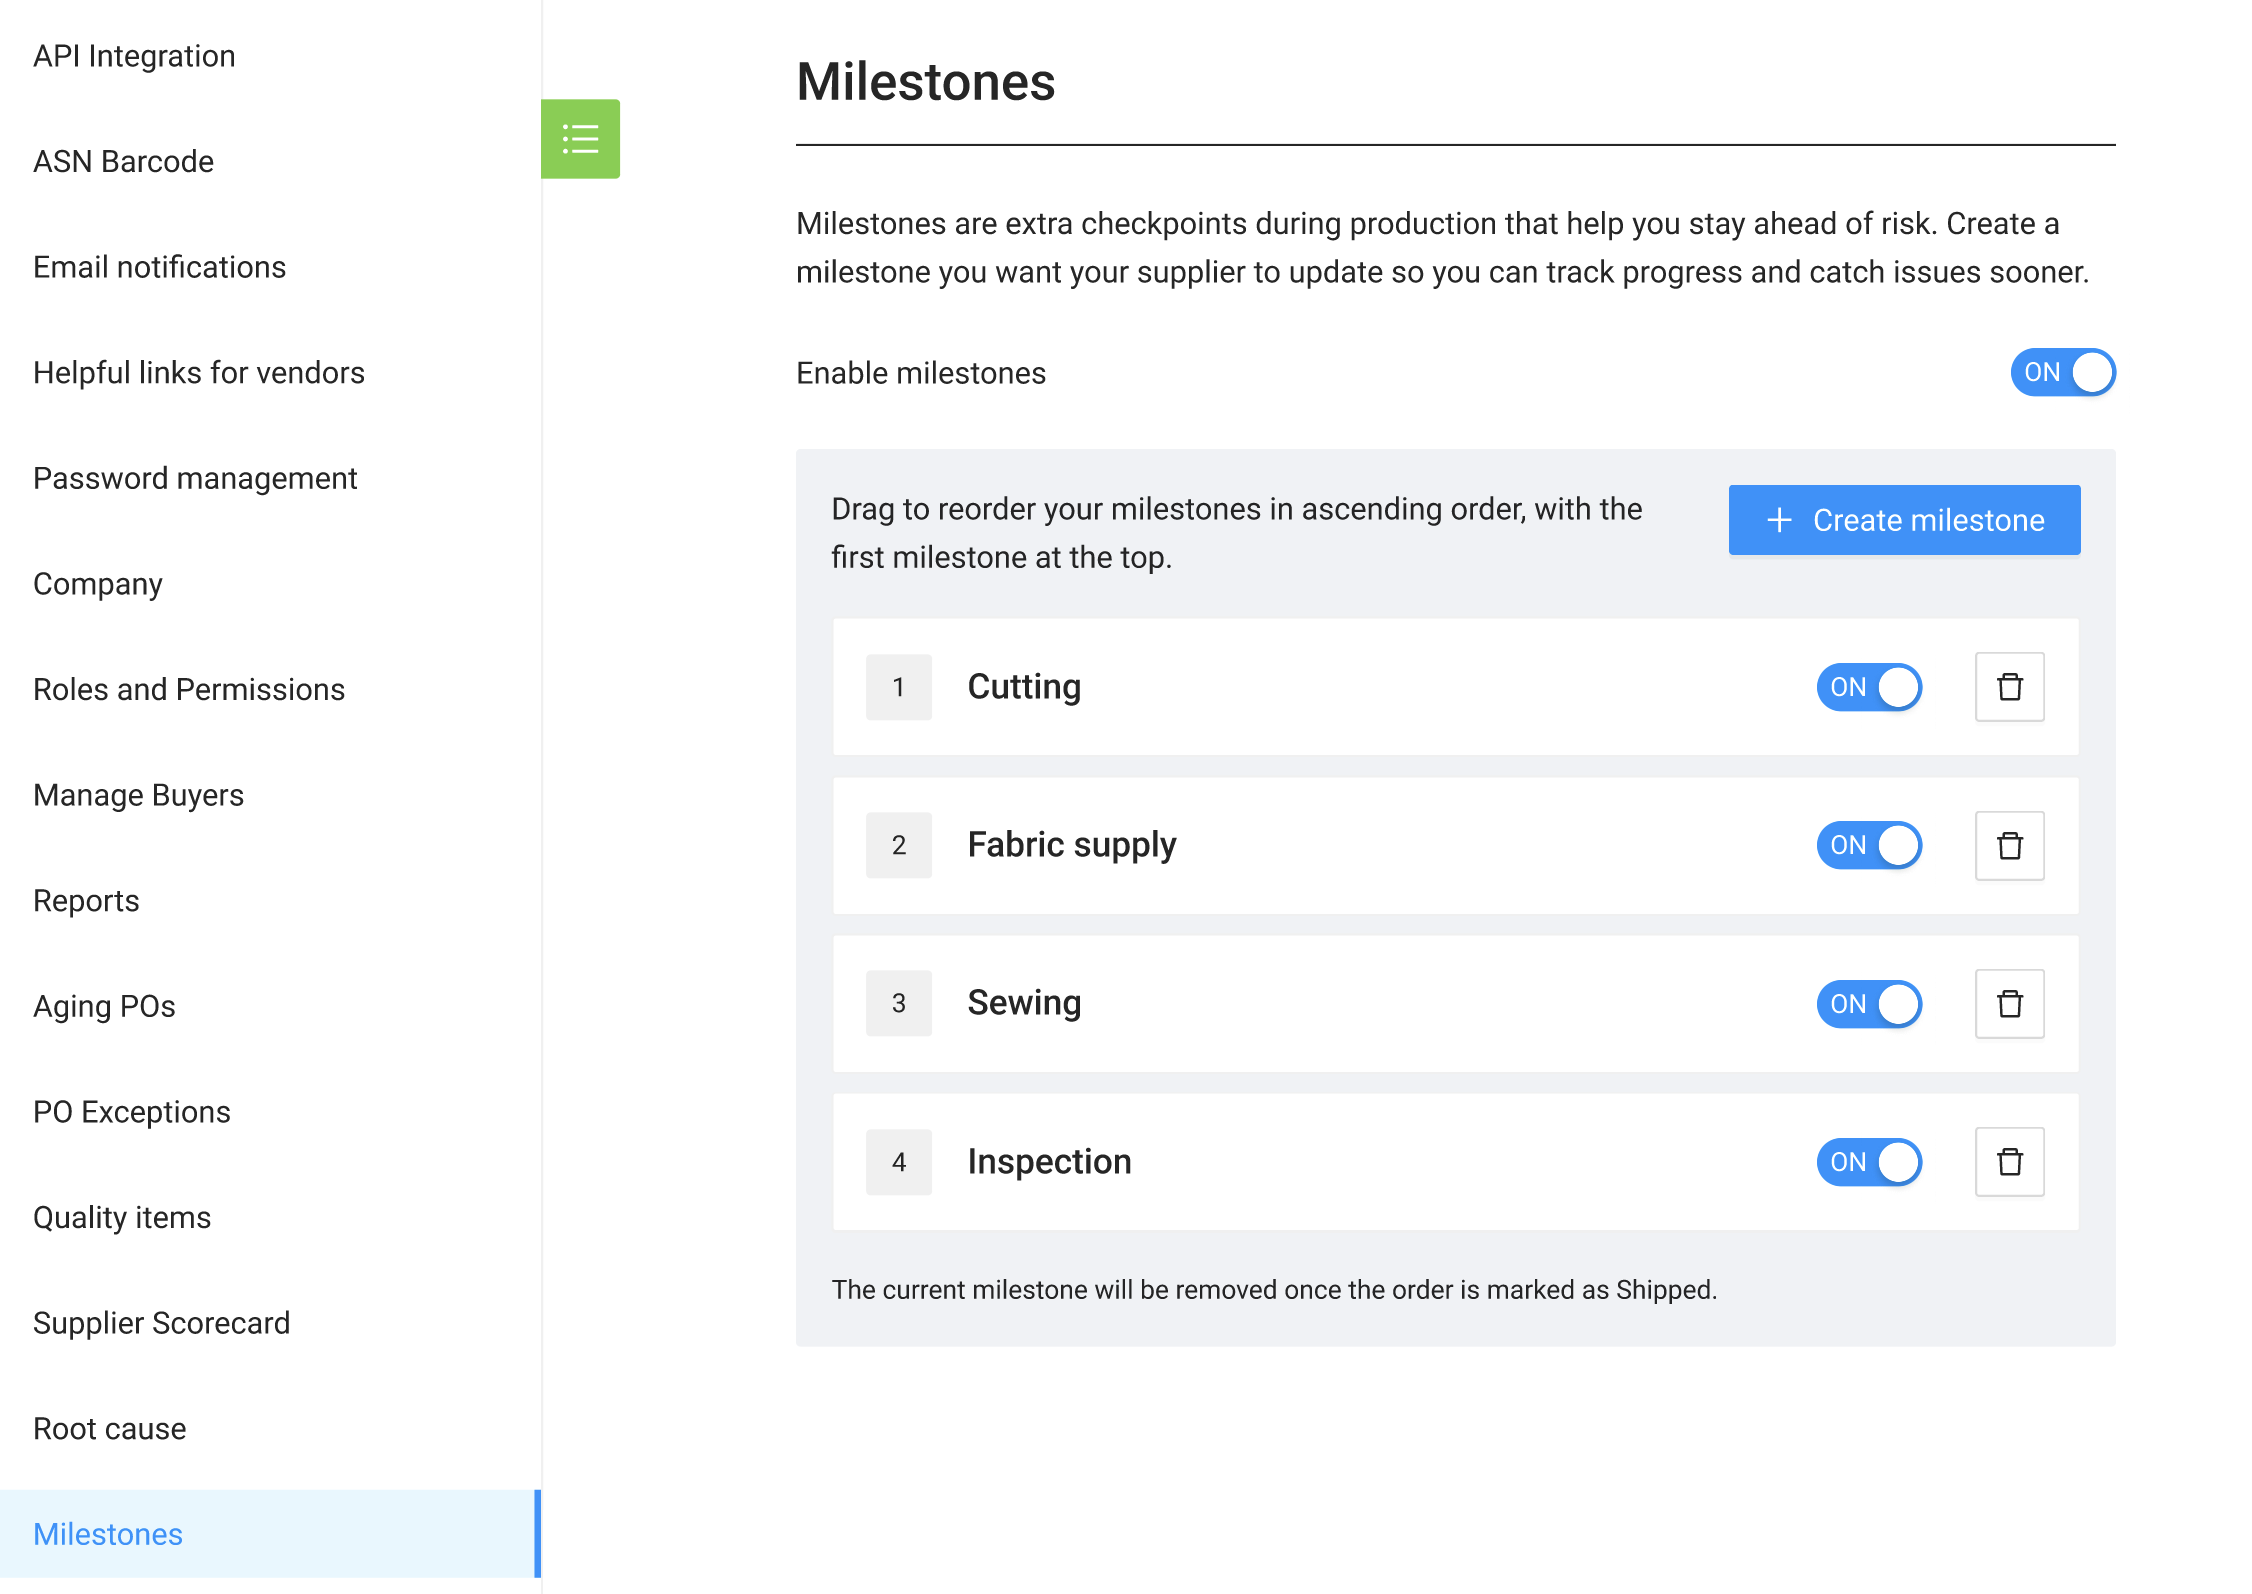This screenshot has height=1594, width=2252.
Task: Turn off the Fabric supply toggle
Action: [1868, 846]
